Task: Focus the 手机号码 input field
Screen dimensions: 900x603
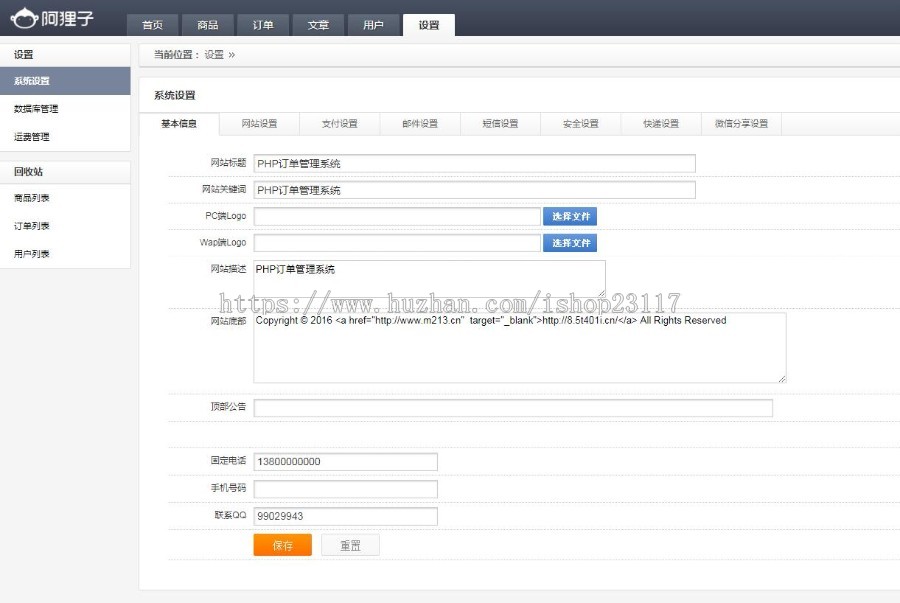Action: tap(346, 489)
